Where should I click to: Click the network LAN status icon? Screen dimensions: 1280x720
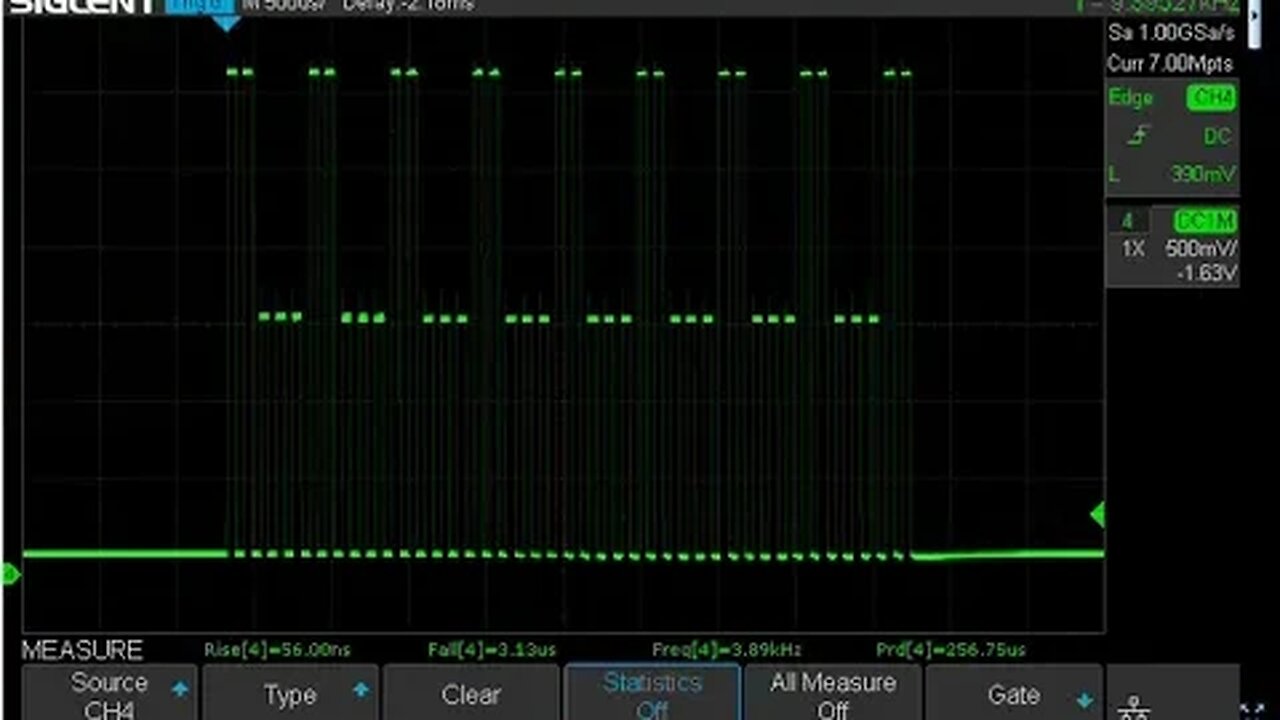click(x=1134, y=708)
